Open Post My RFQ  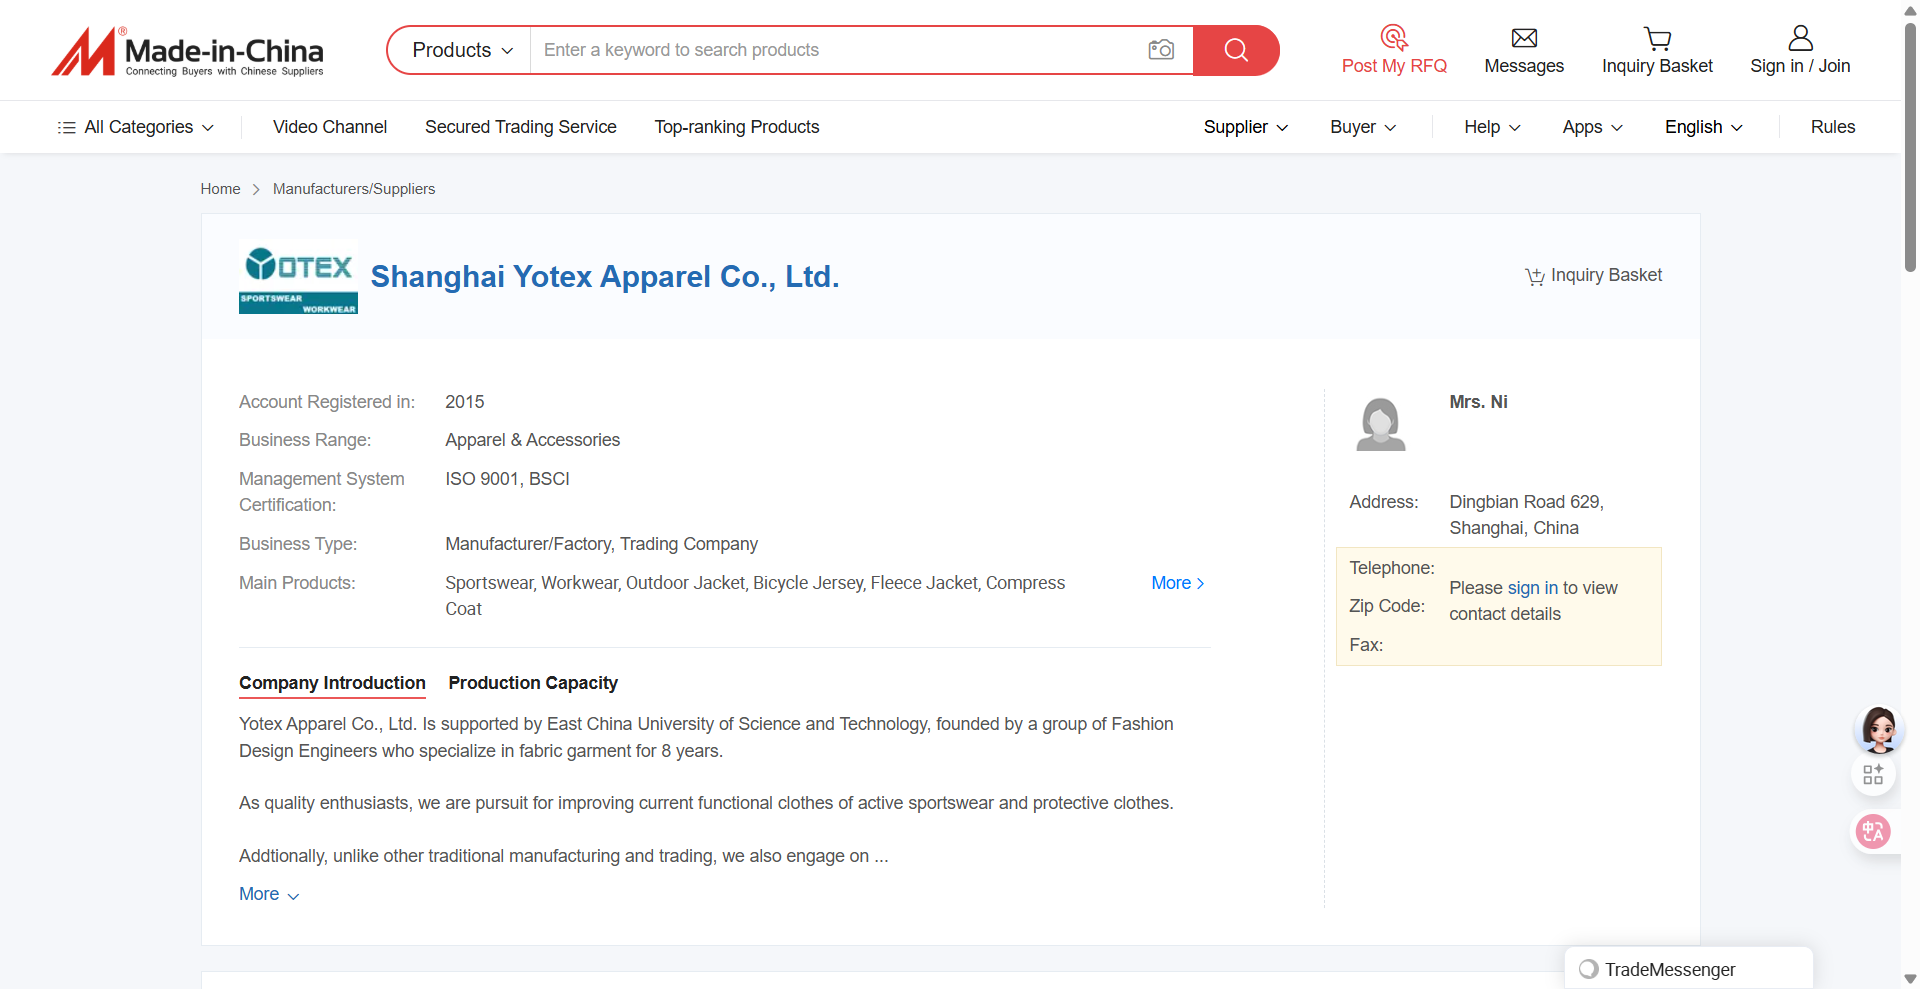point(1394,51)
